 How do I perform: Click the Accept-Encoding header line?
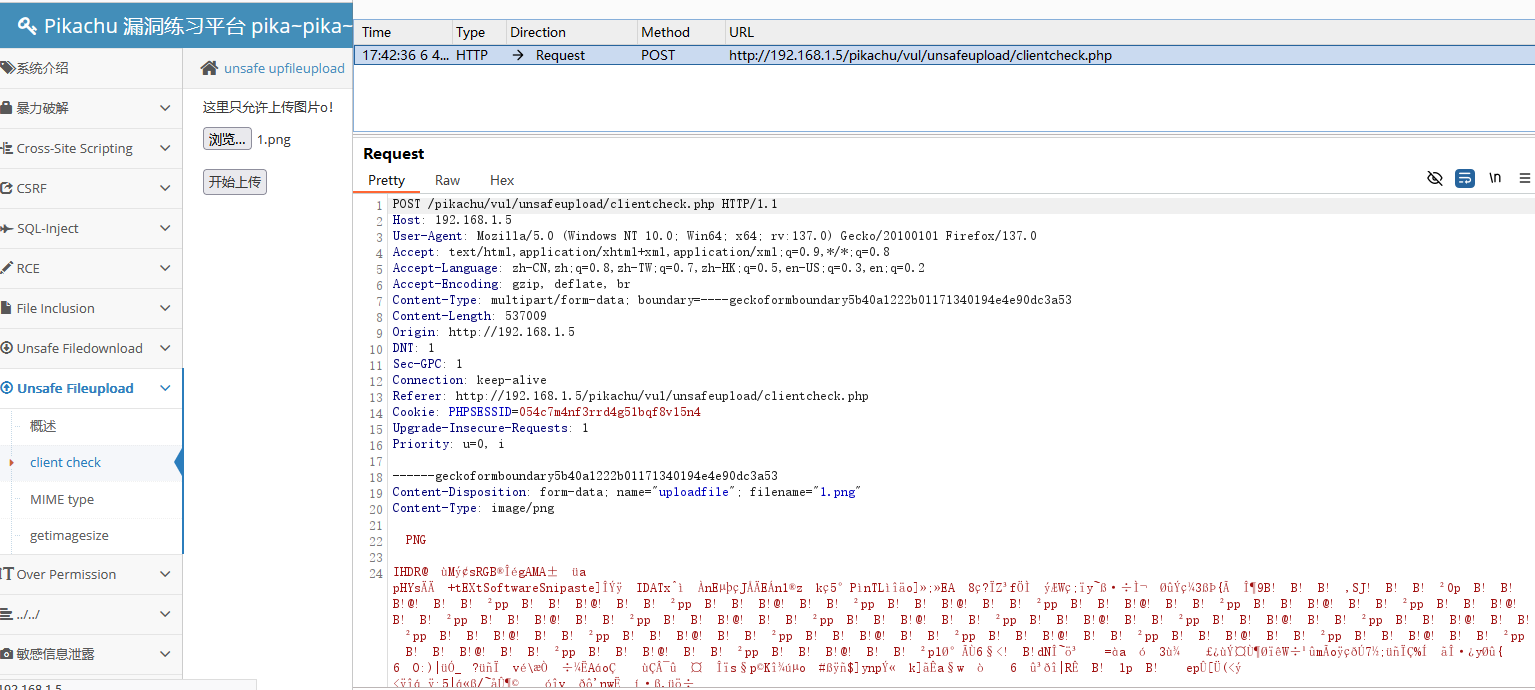(x=511, y=284)
